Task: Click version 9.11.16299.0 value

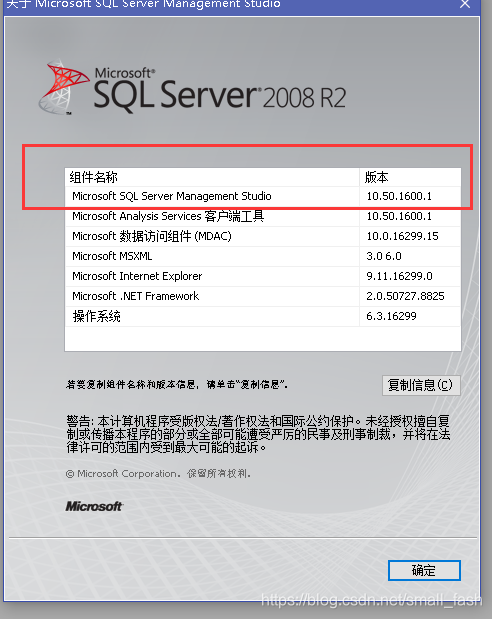Action: tap(399, 276)
